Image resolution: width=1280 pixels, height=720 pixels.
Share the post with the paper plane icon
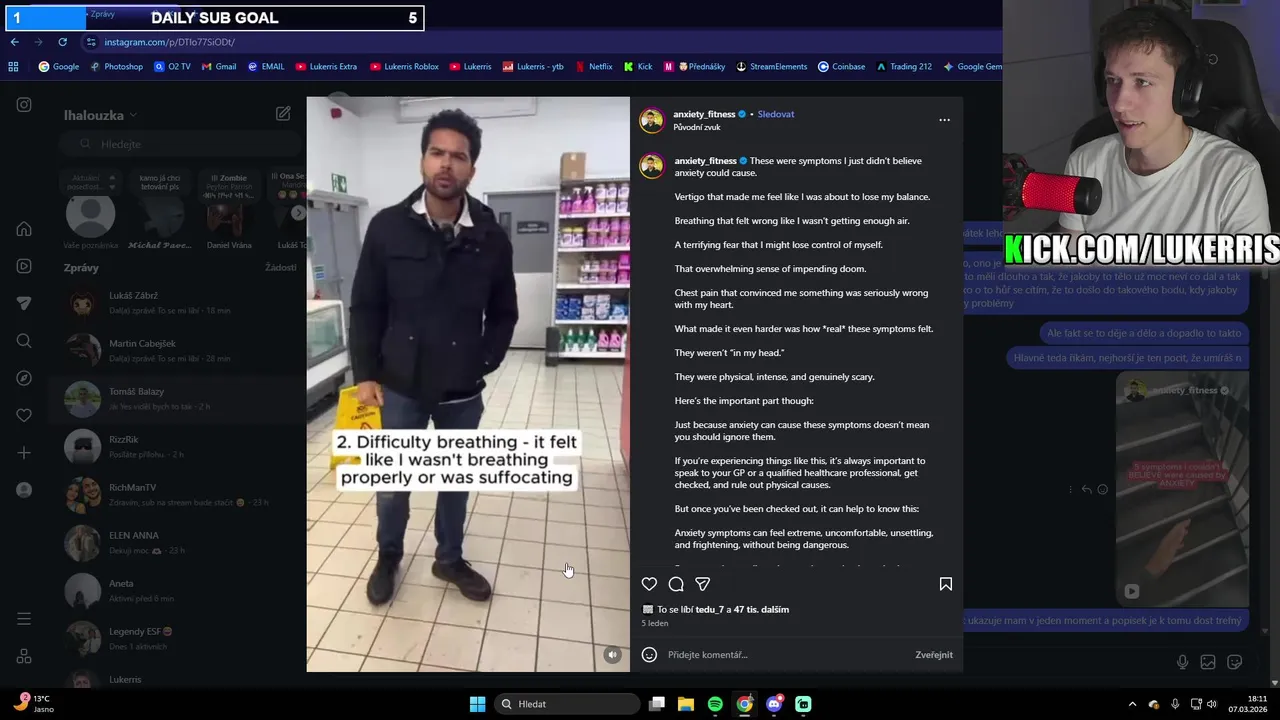click(x=703, y=584)
